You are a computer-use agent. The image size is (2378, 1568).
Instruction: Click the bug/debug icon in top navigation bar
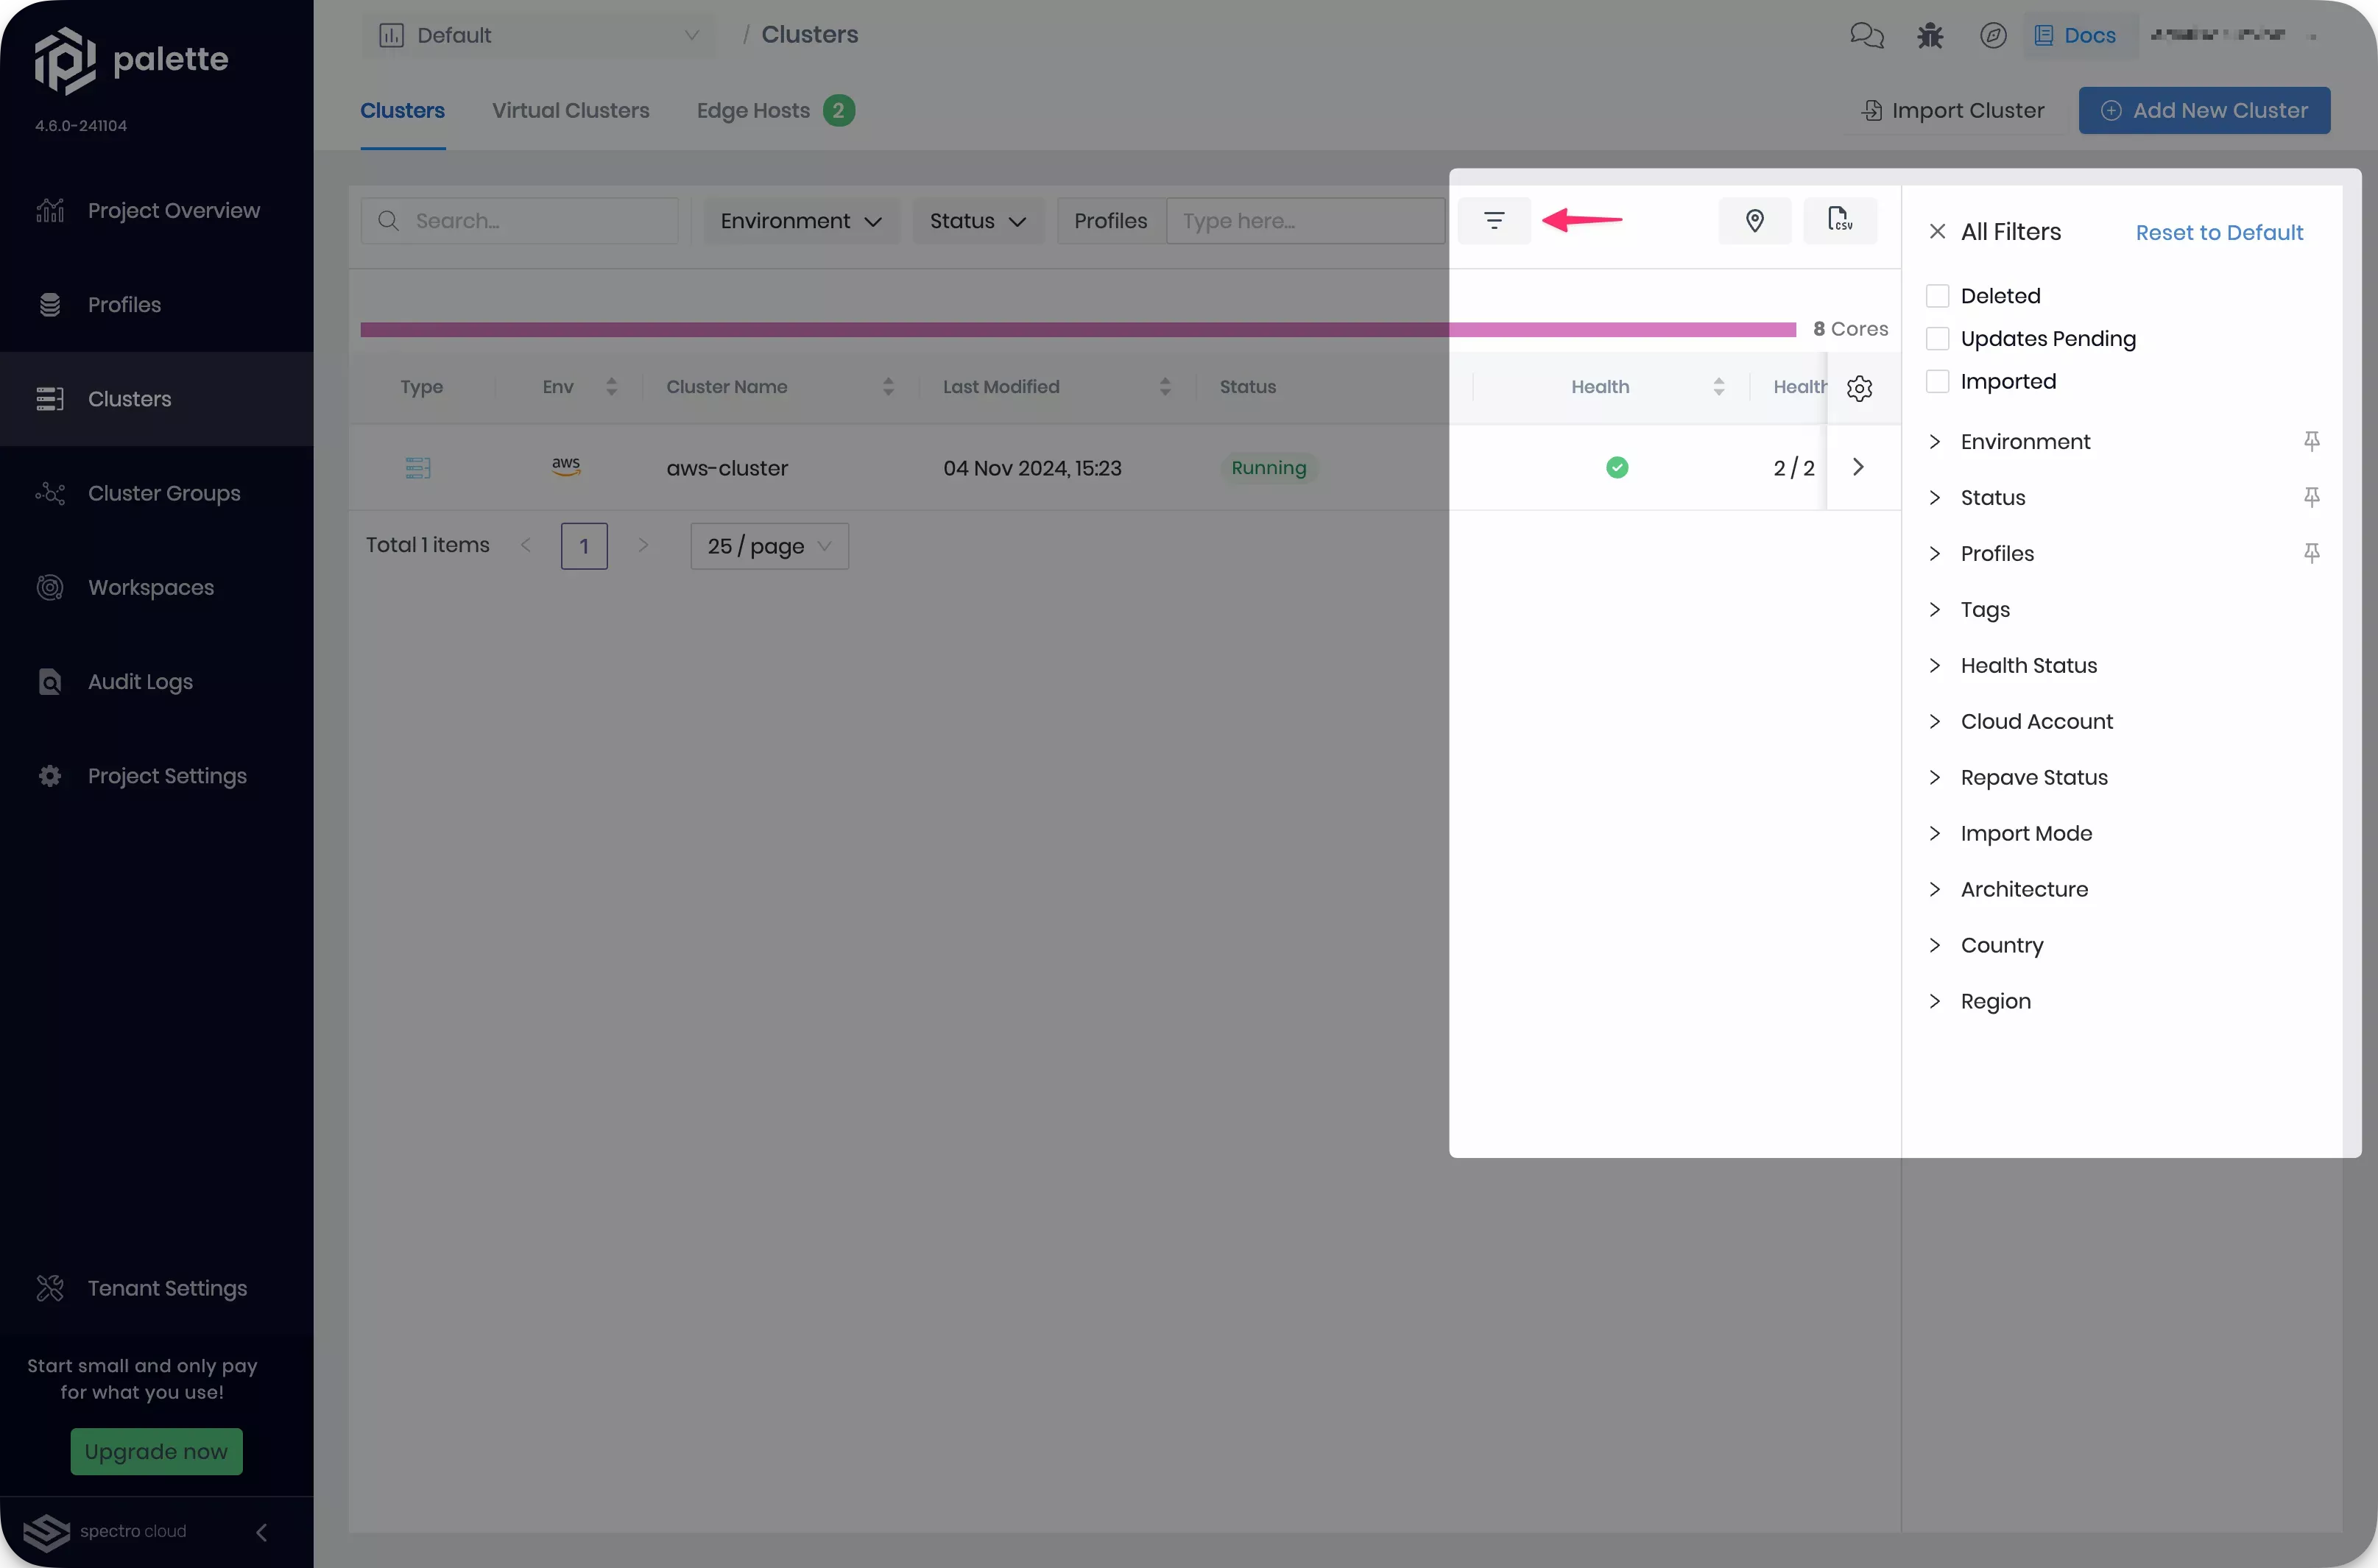coord(1930,33)
